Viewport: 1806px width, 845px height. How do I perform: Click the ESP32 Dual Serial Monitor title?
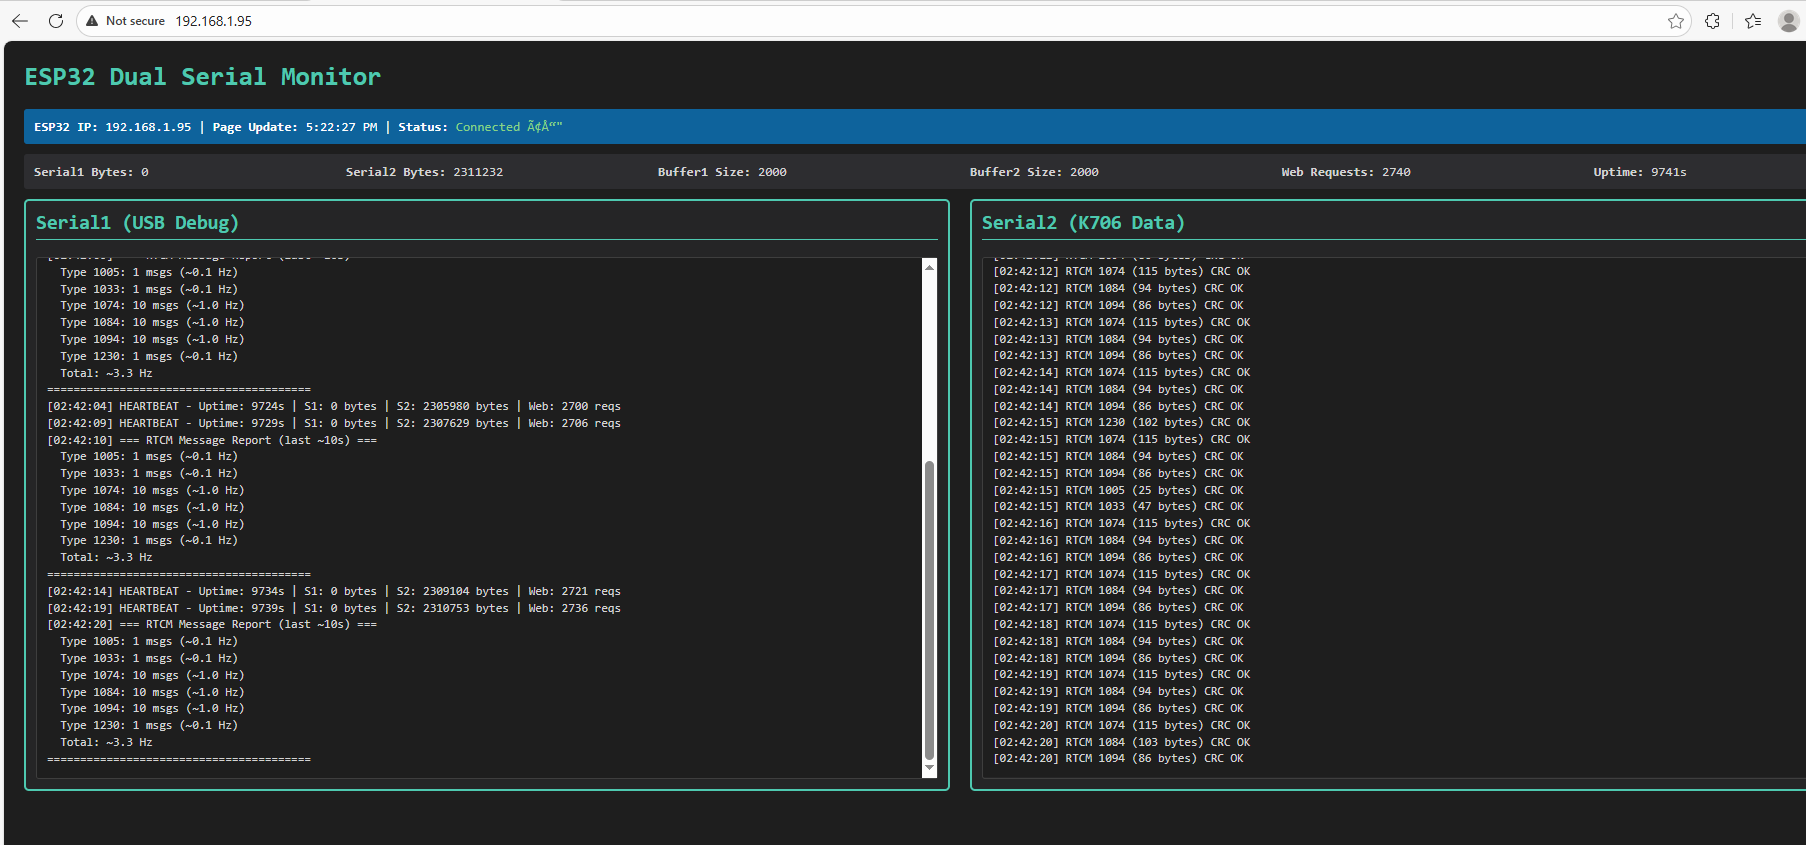tap(202, 77)
